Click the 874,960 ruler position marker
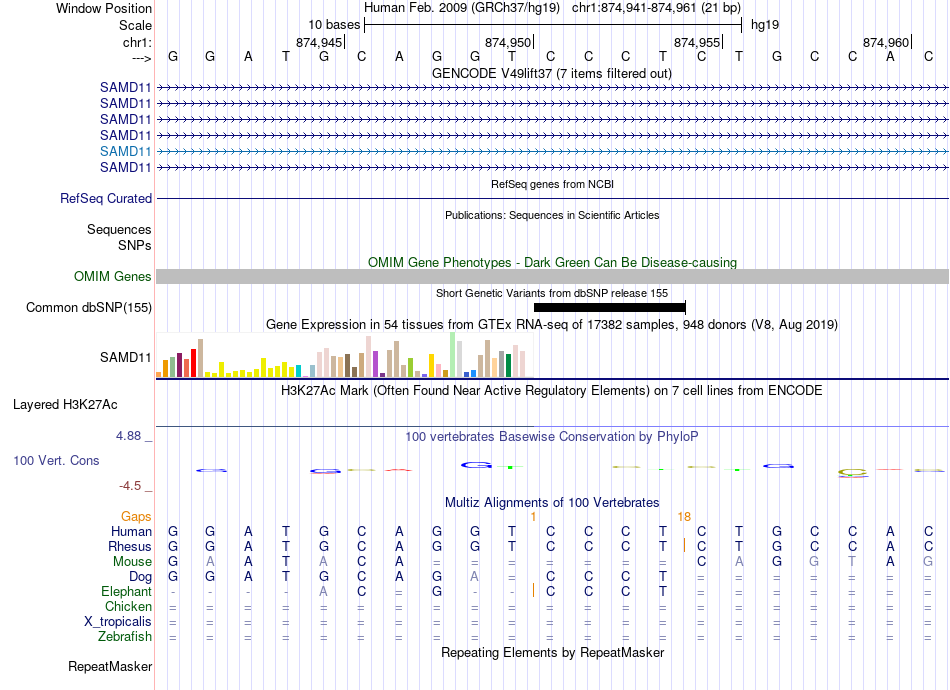This screenshot has height=690, width=950. (x=886, y=42)
